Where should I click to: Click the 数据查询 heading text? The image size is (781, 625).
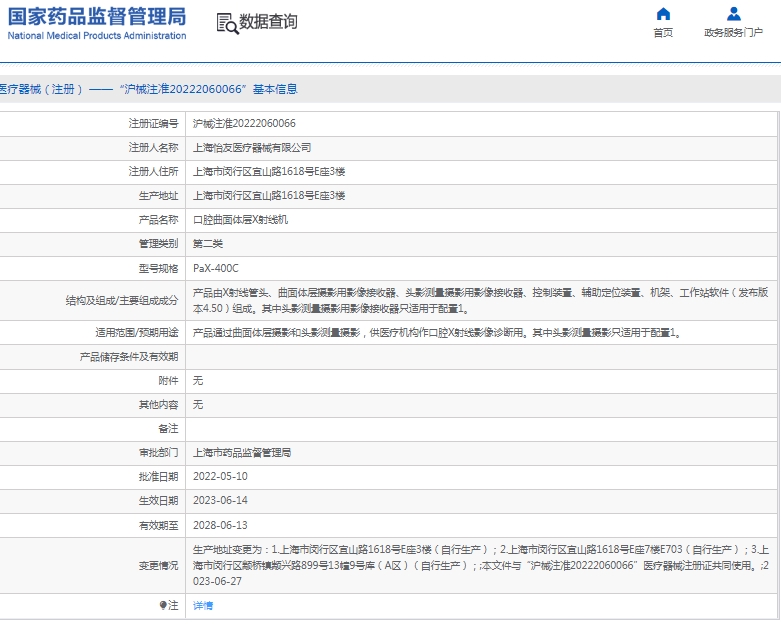[x=268, y=22]
